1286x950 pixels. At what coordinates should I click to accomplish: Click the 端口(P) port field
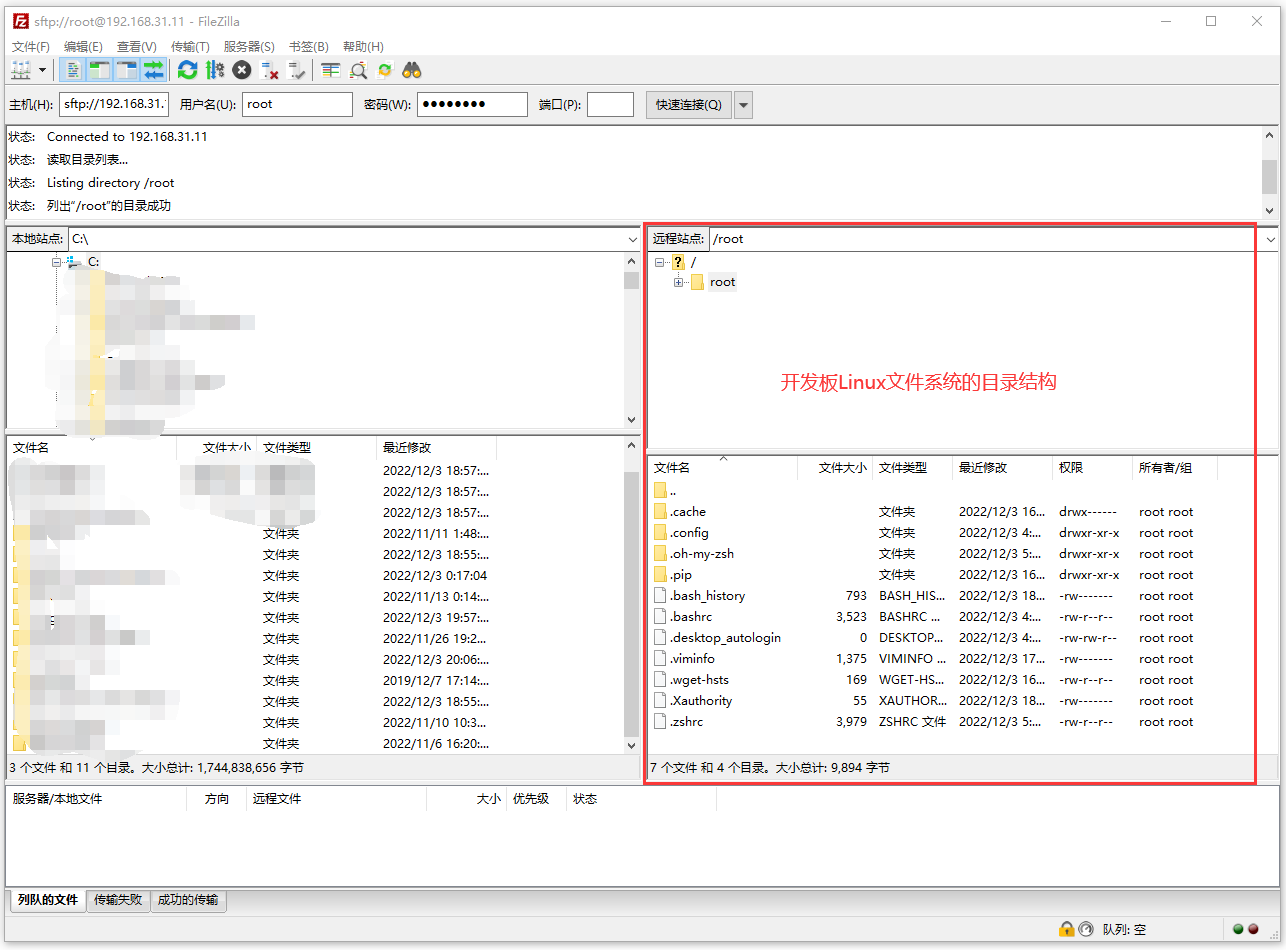[x=610, y=104]
